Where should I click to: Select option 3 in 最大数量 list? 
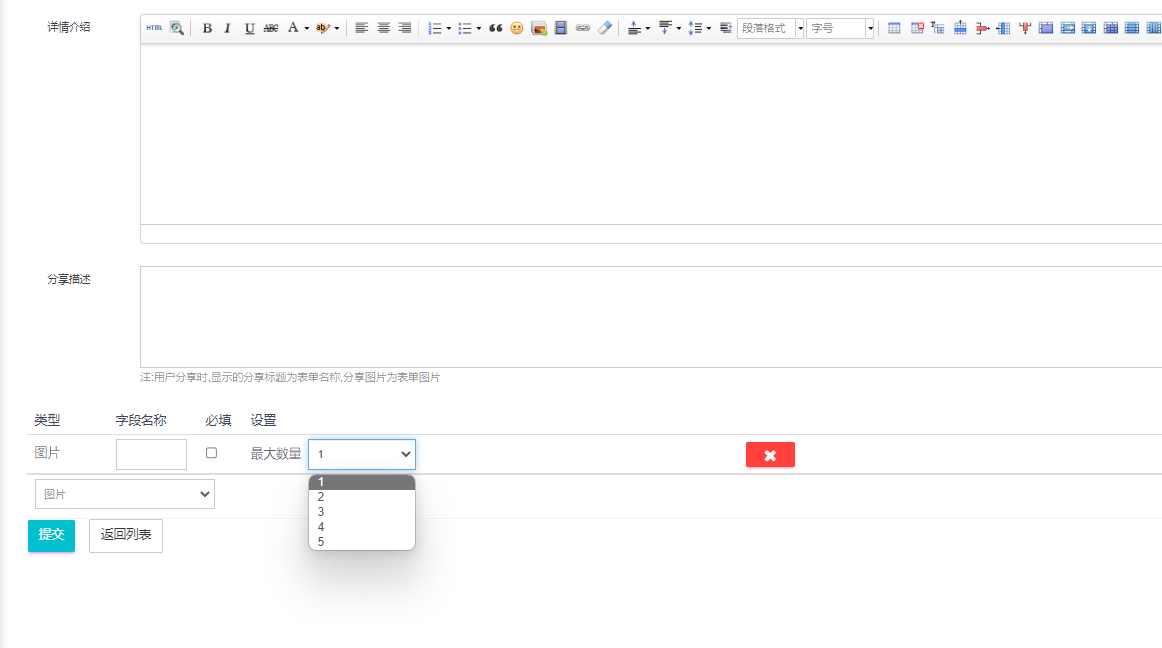point(321,512)
